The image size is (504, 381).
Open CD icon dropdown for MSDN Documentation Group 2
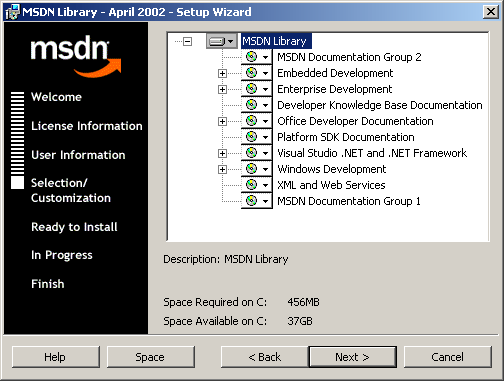(257, 57)
